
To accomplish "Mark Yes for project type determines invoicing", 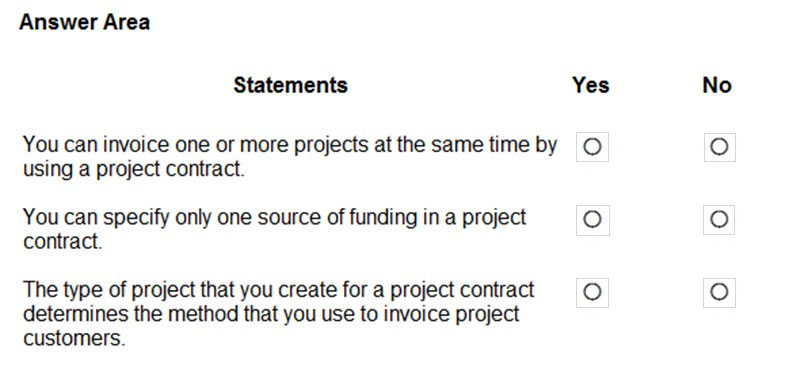I will tap(592, 292).
